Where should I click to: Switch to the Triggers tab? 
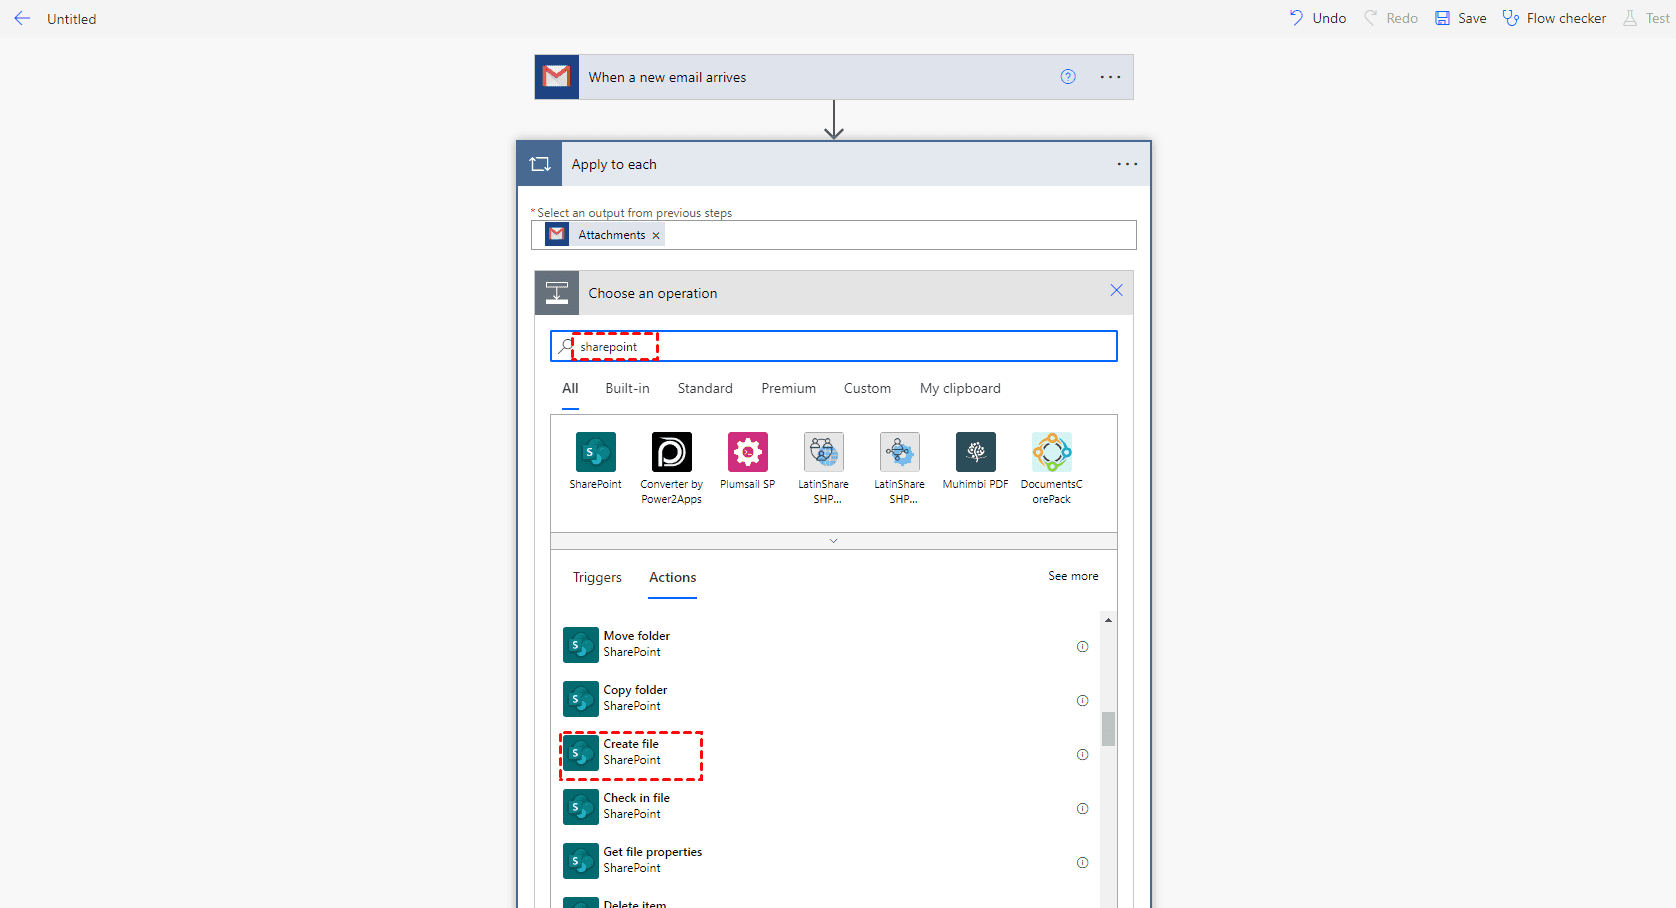click(x=597, y=577)
